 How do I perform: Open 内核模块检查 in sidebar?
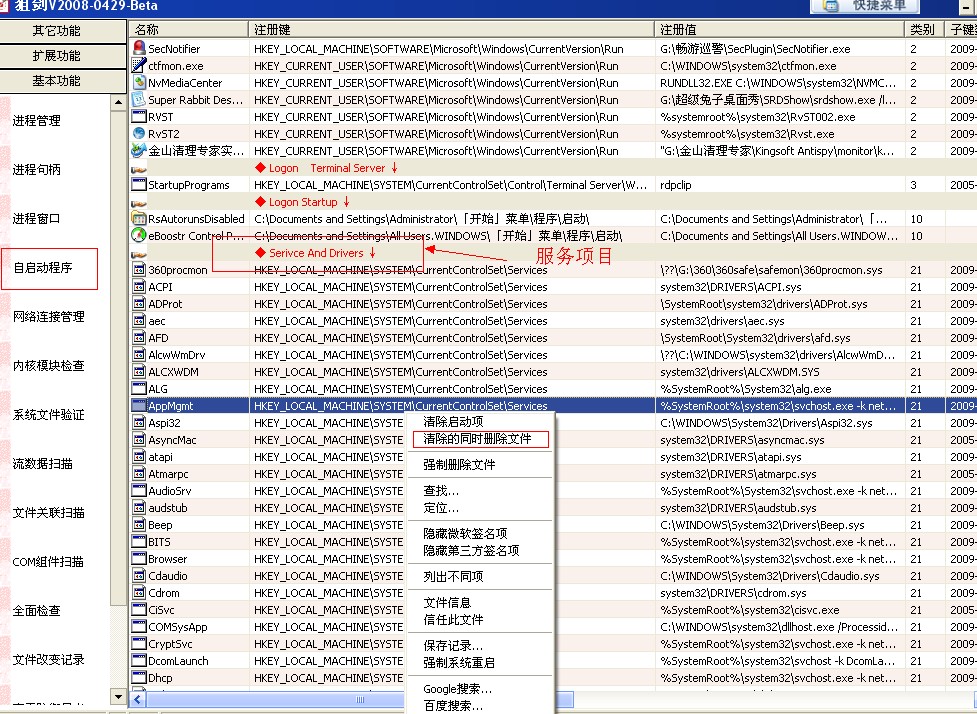point(49,366)
